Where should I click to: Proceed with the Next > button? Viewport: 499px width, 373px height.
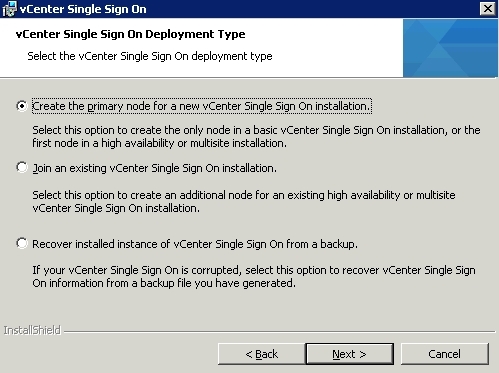tap(349, 354)
